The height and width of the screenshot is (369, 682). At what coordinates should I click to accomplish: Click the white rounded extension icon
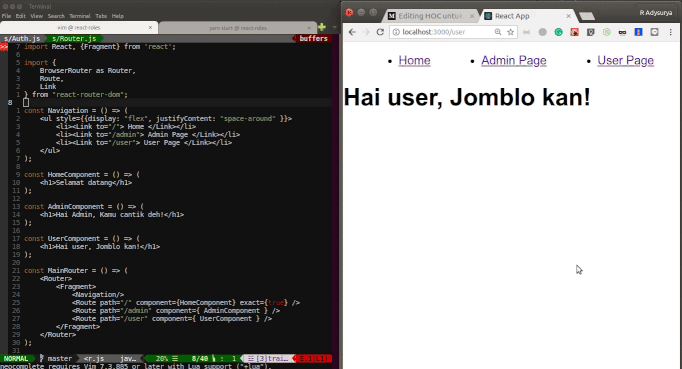654,32
